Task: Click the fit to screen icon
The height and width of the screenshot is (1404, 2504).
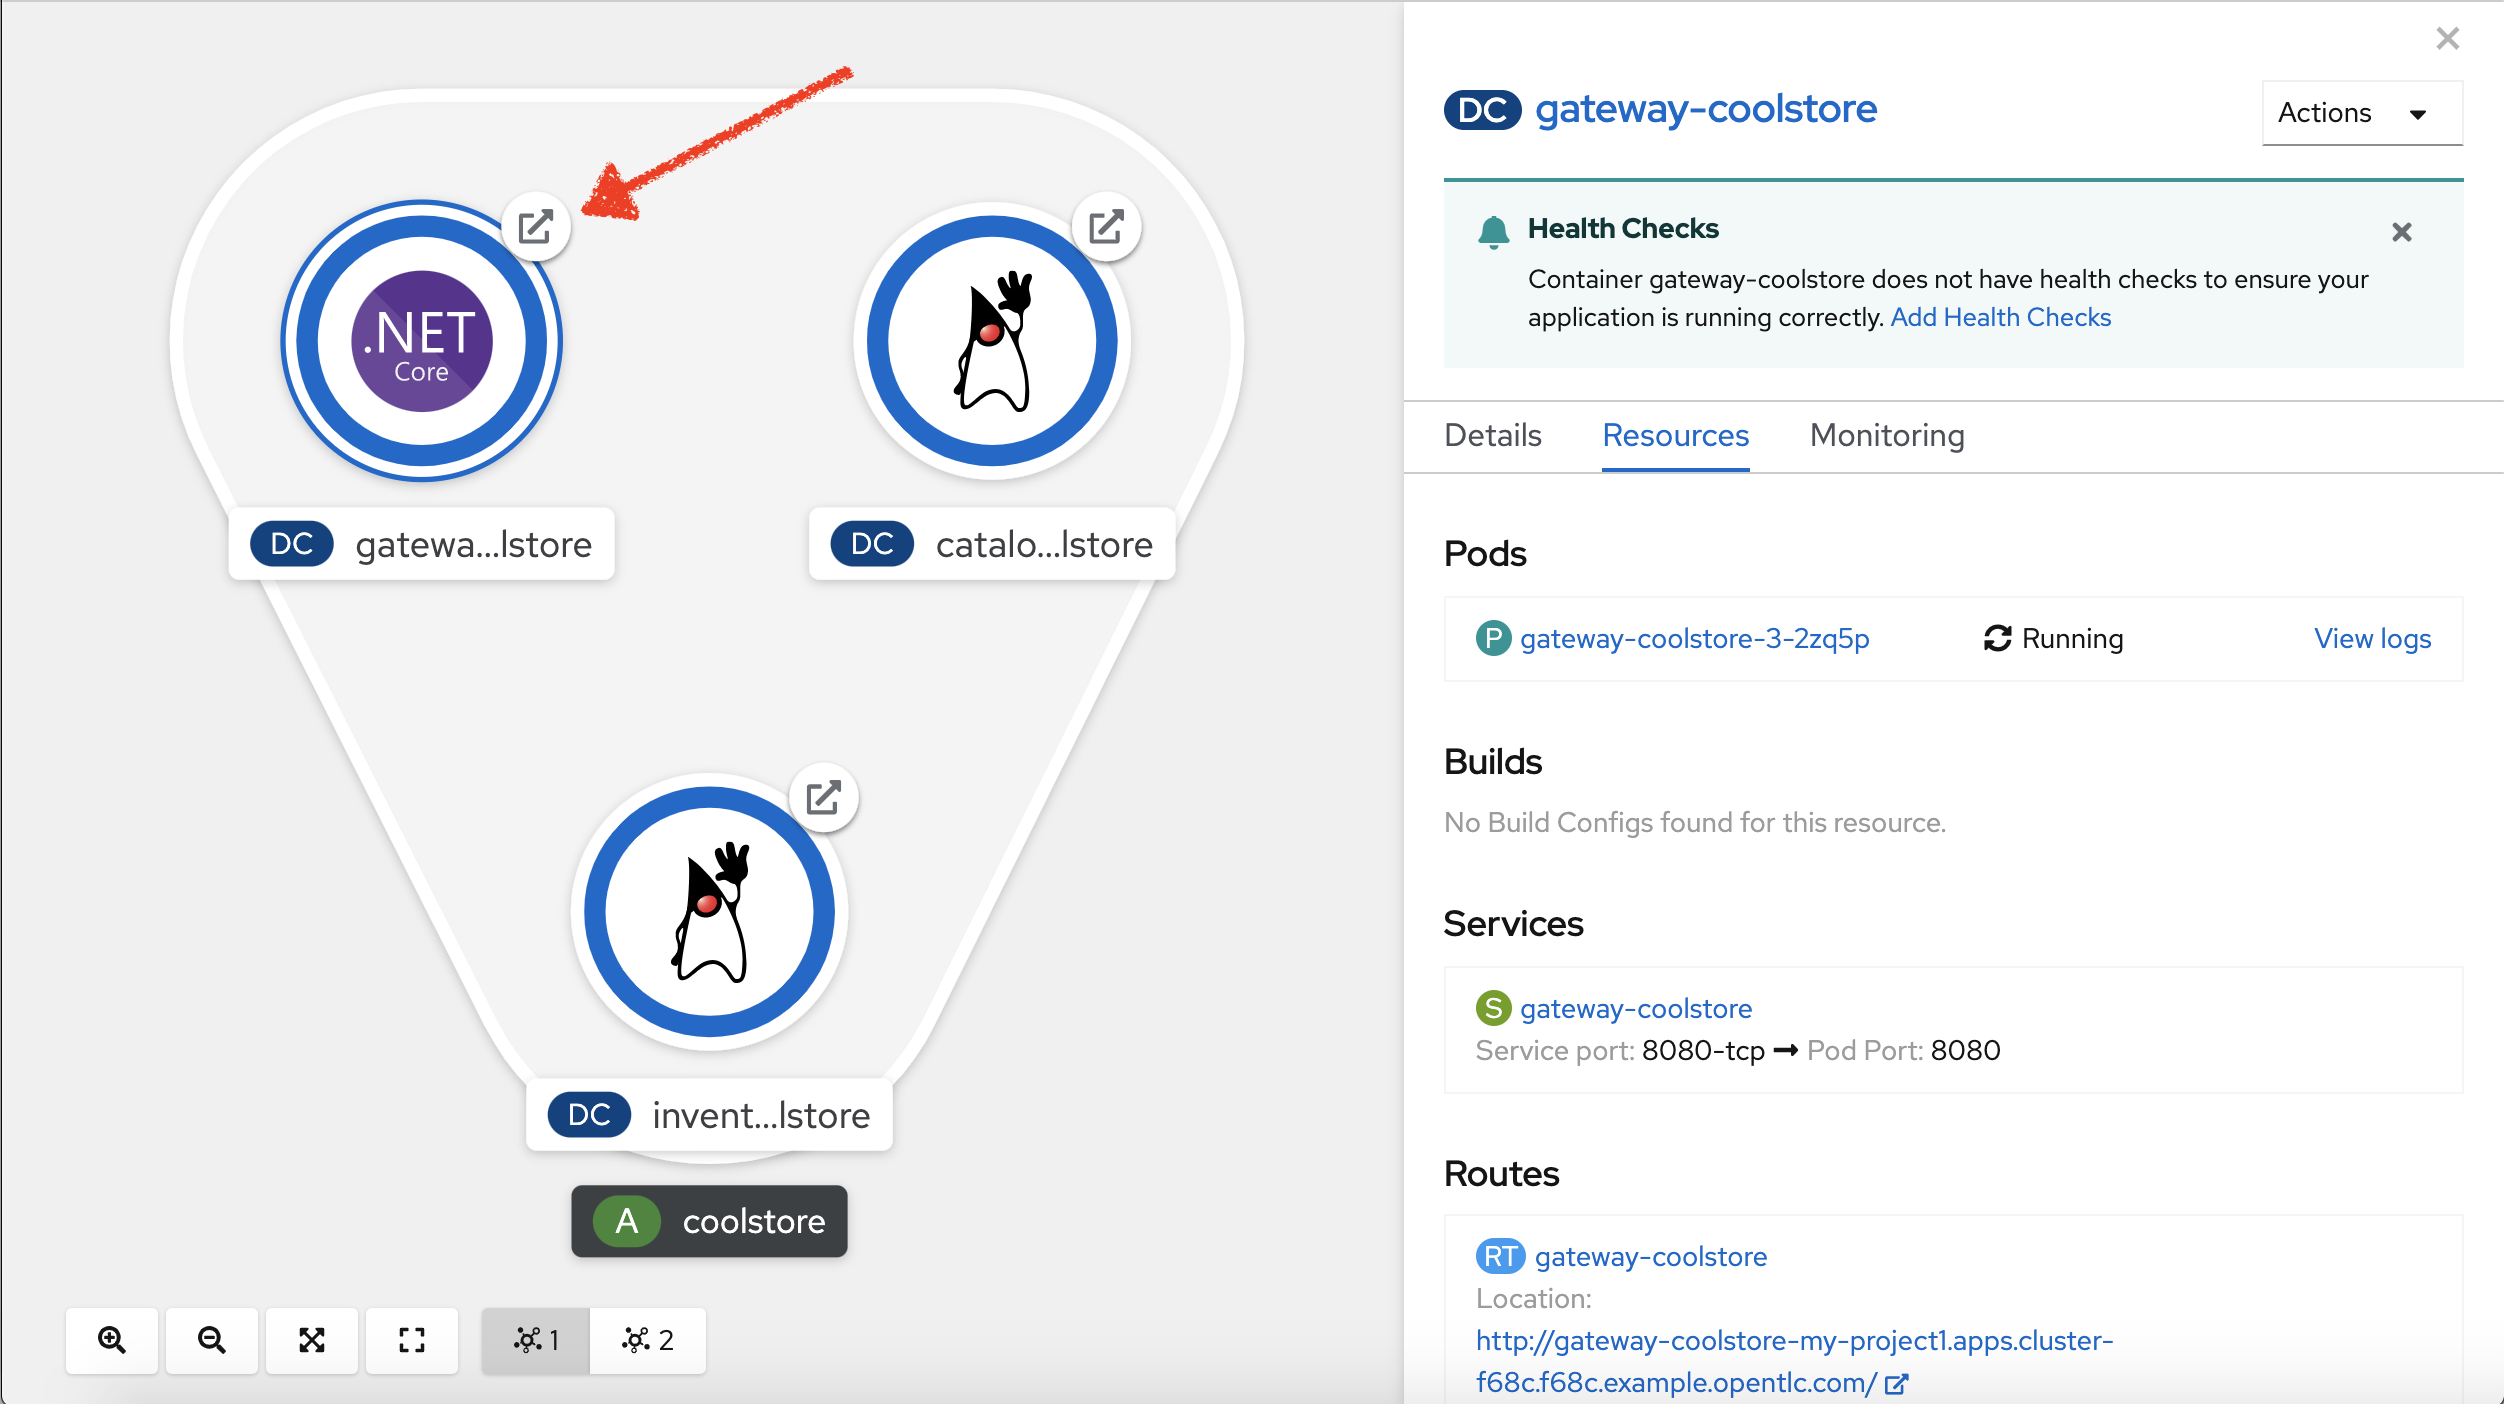Action: [312, 1340]
